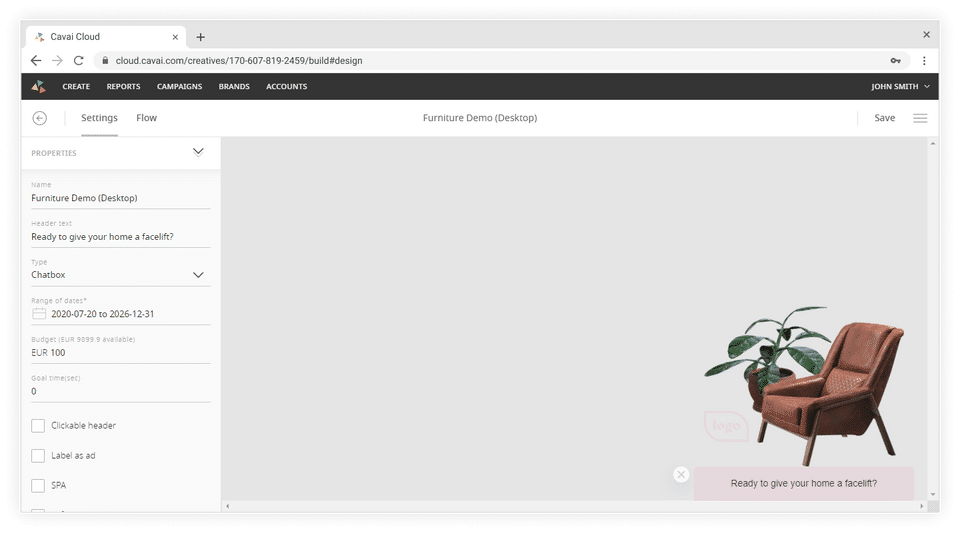Switch to the Settings tab
The width and height of the screenshot is (960, 533).
99,118
